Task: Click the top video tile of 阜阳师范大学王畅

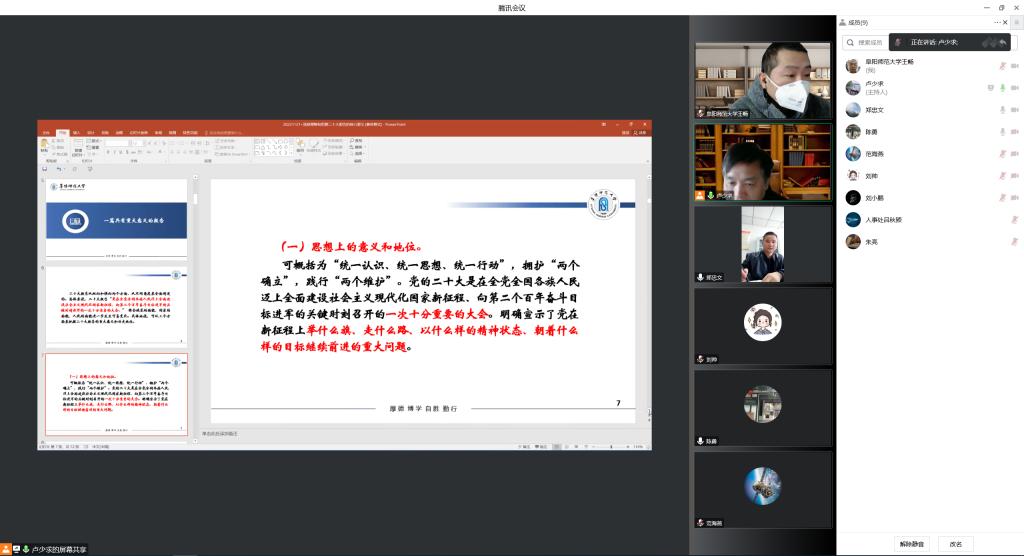Action: click(x=763, y=80)
